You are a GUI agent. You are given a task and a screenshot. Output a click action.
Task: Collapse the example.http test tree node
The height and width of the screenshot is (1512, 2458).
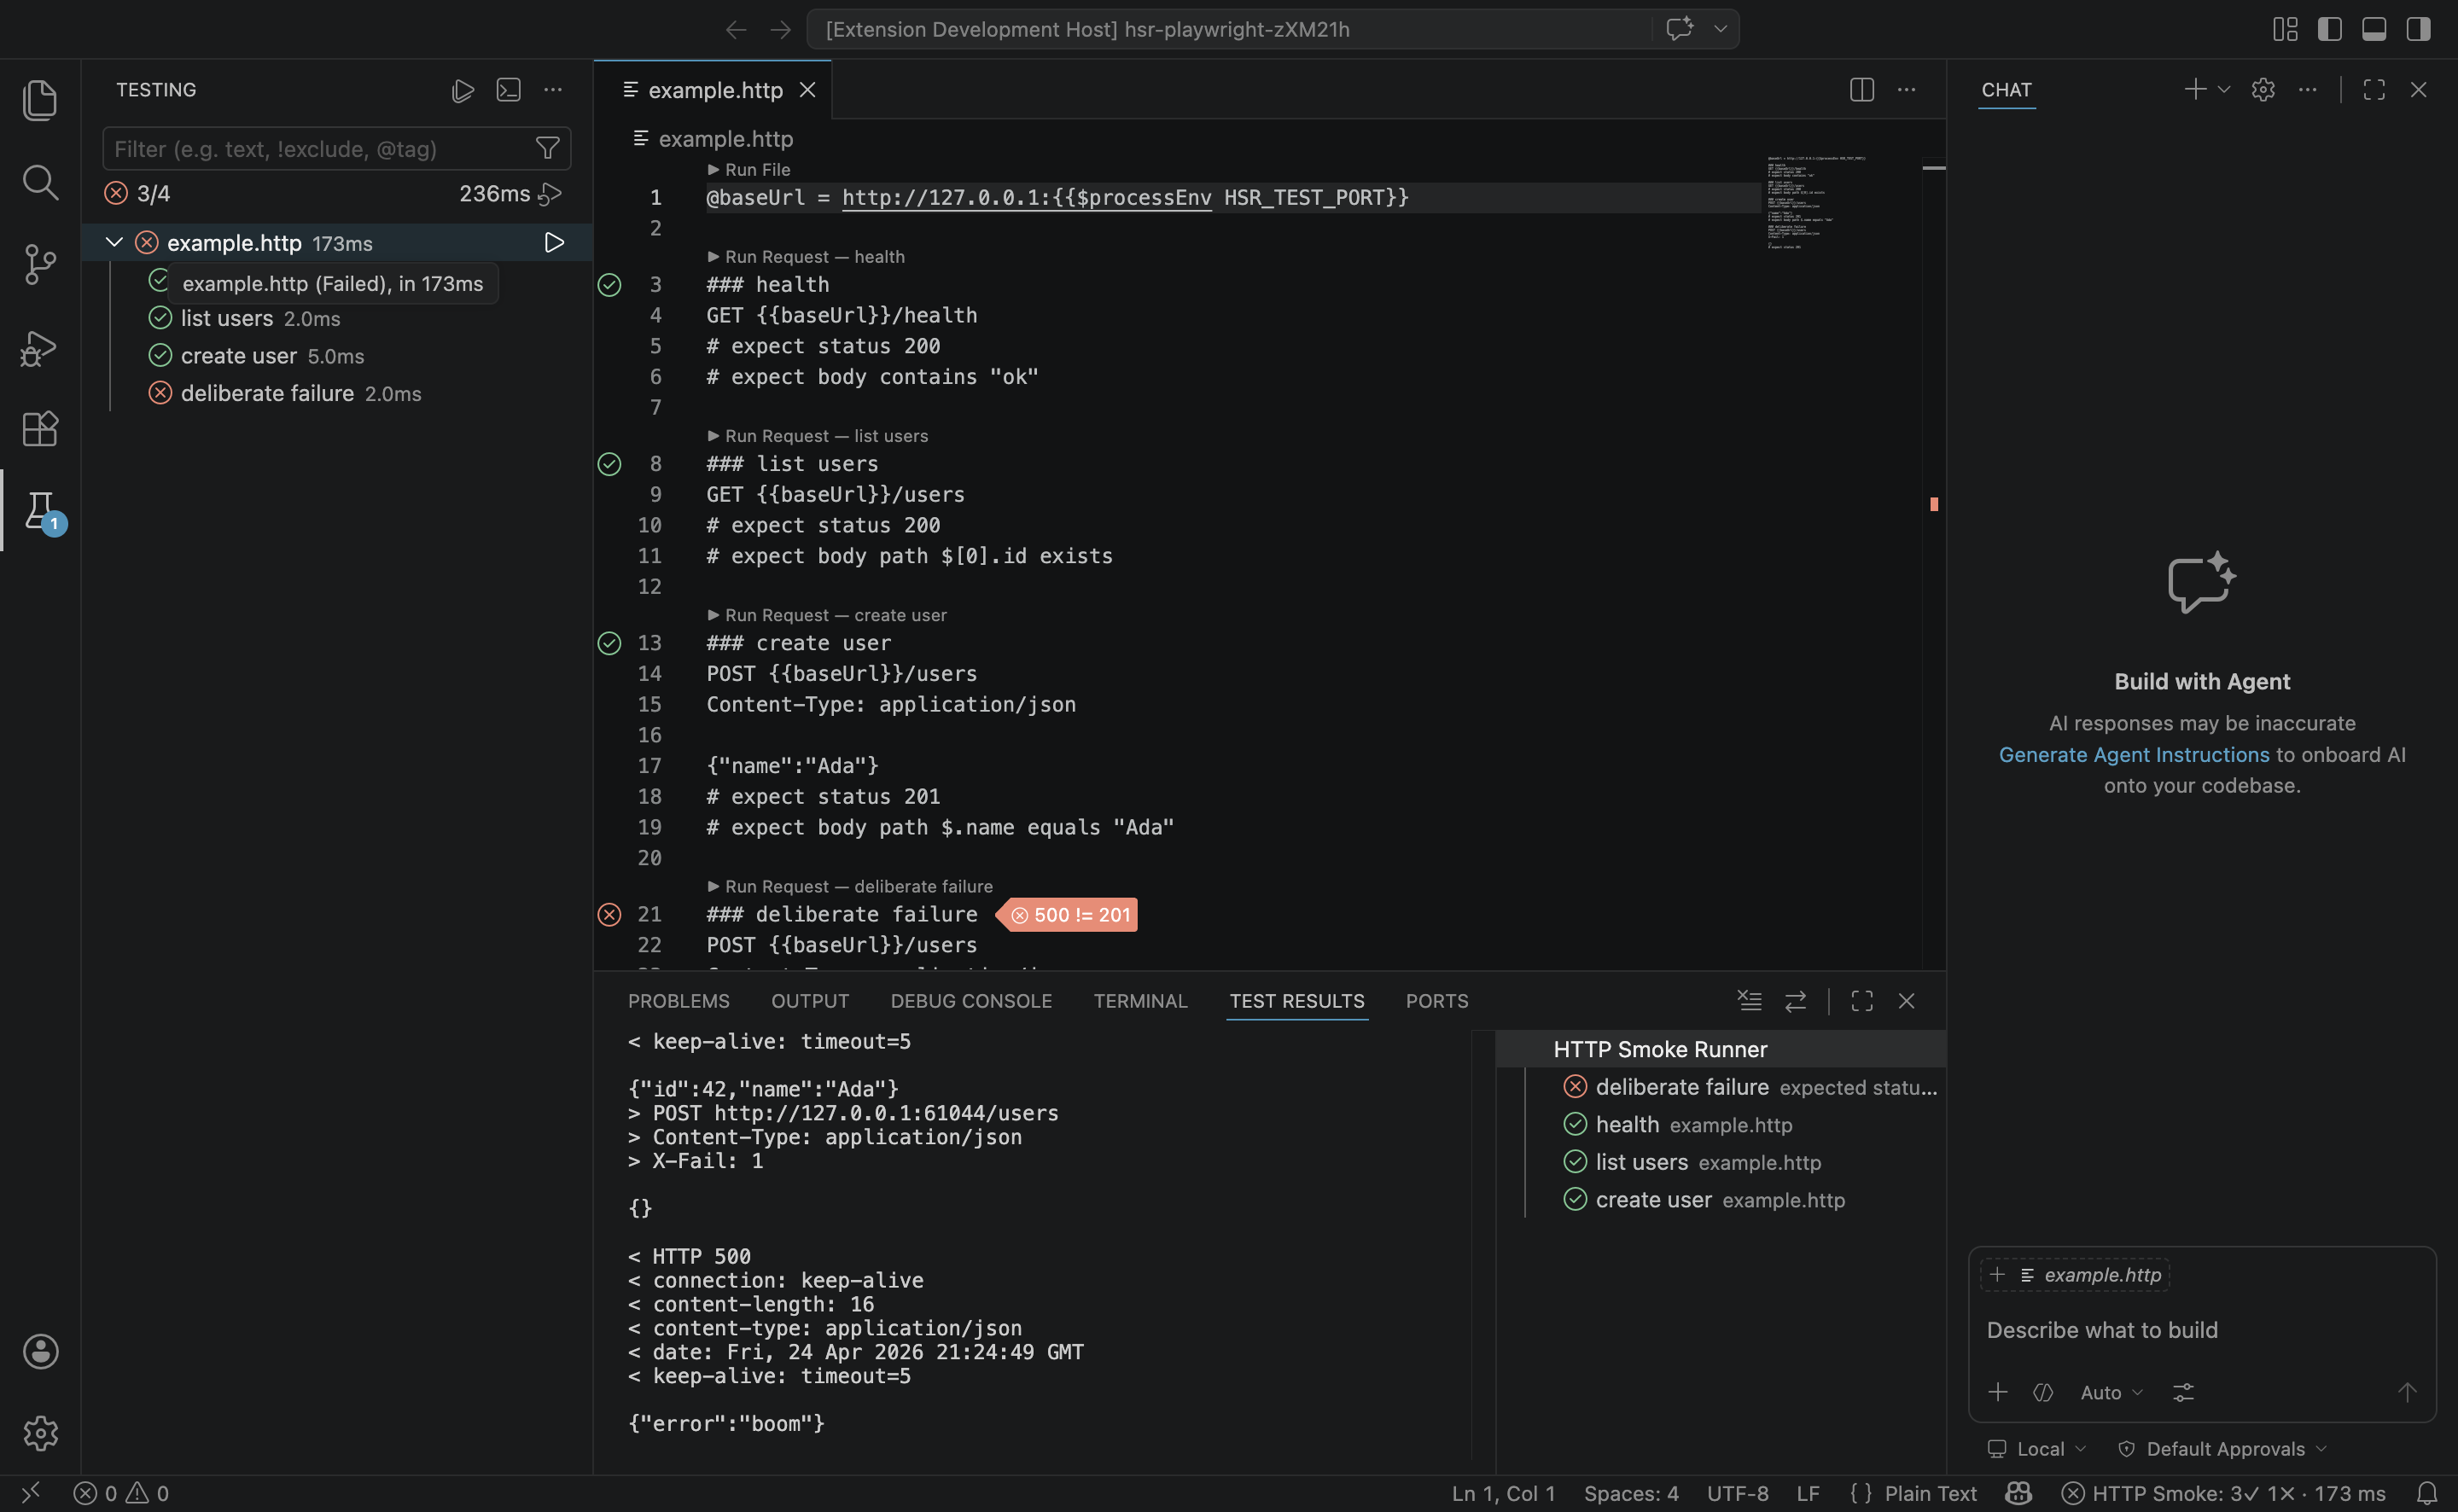pyautogui.click(x=114, y=242)
